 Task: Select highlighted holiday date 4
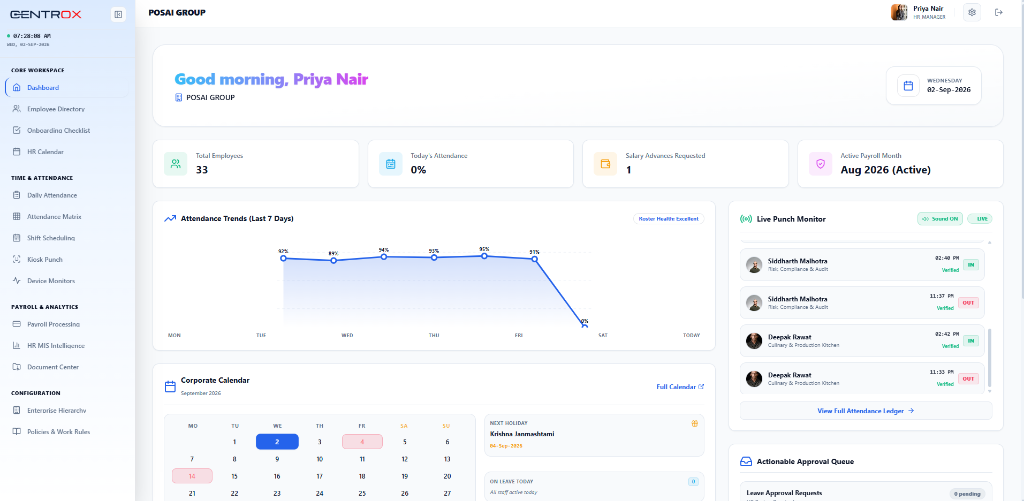[x=362, y=442]
